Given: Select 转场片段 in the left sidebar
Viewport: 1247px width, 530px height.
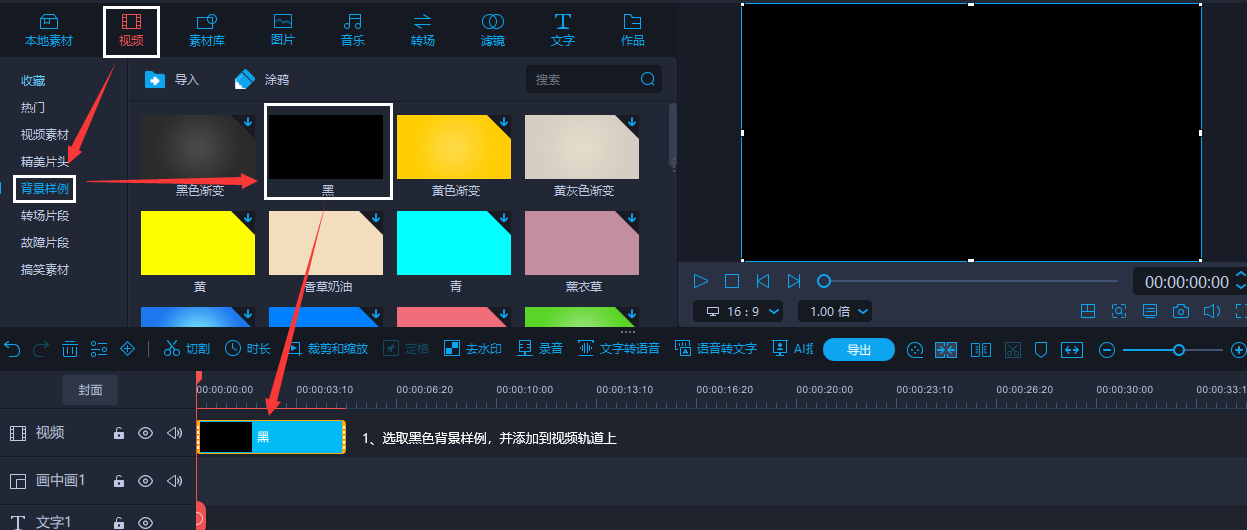Looking at the screenshot, I should point(45,216).
